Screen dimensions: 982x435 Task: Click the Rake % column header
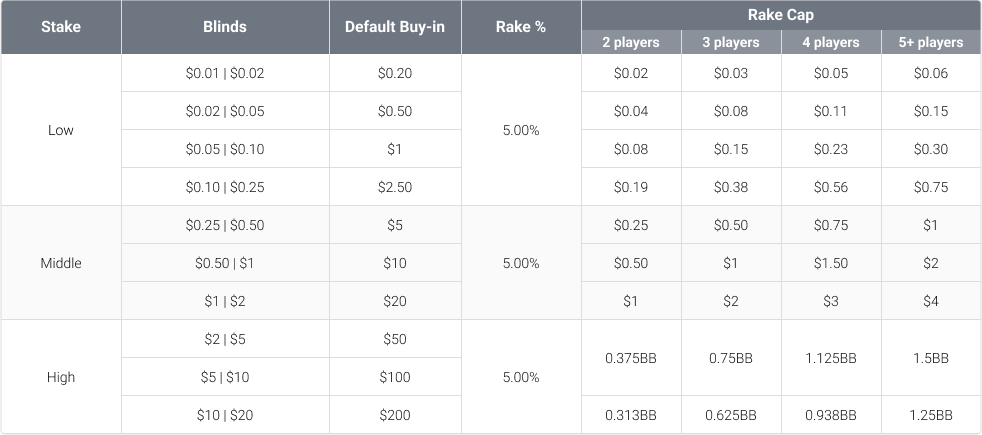(x=521, y=27)
